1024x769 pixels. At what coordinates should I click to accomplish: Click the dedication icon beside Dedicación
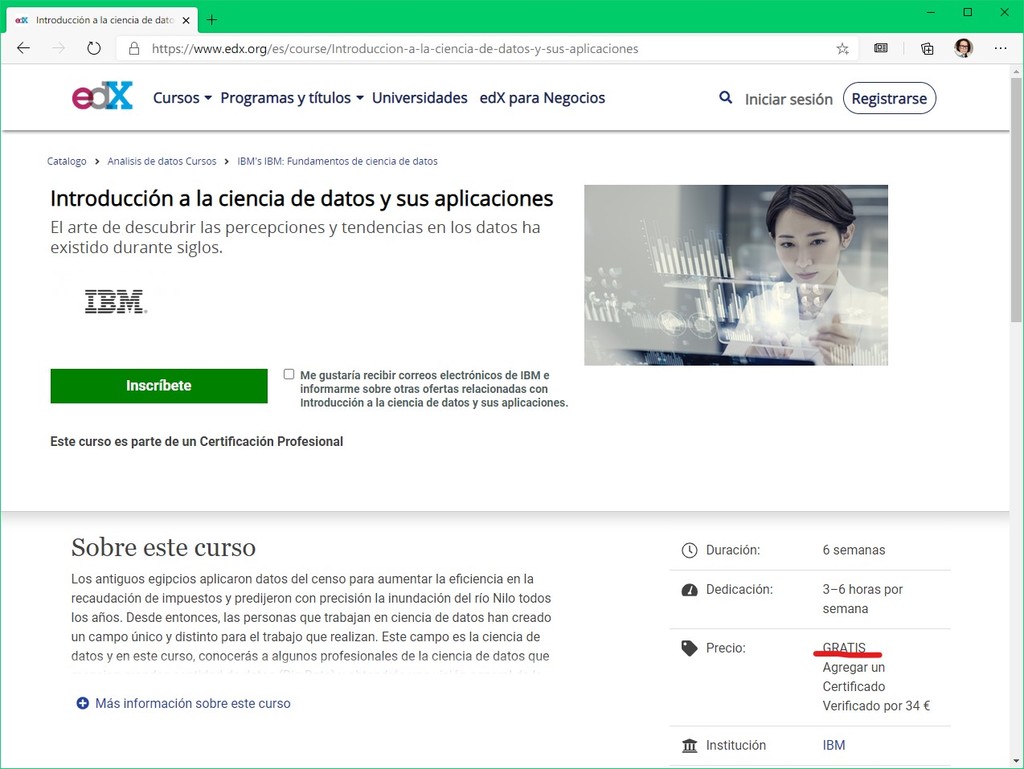[x=689, y=589]
